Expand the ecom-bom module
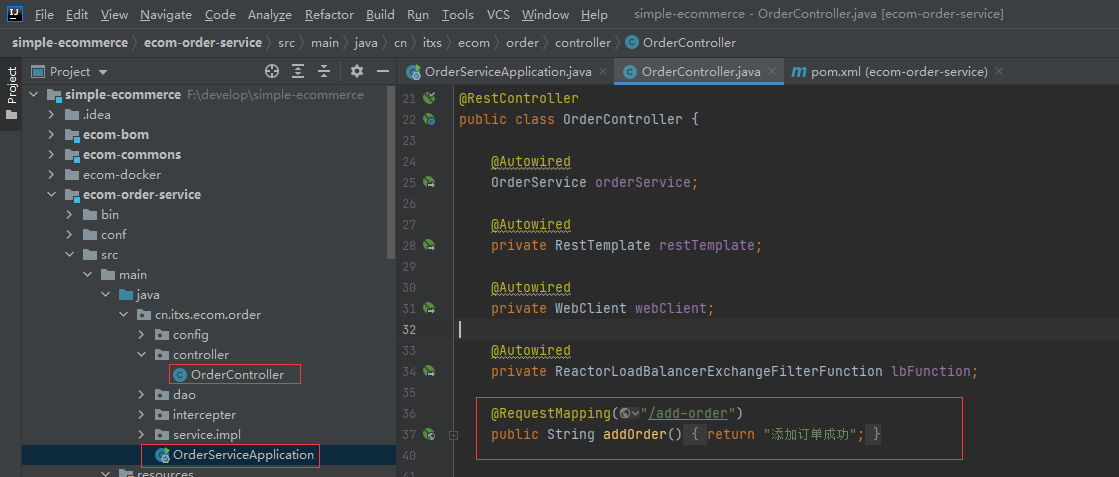This screenshot has width=1119, height=477. click(x=51, y=135)
